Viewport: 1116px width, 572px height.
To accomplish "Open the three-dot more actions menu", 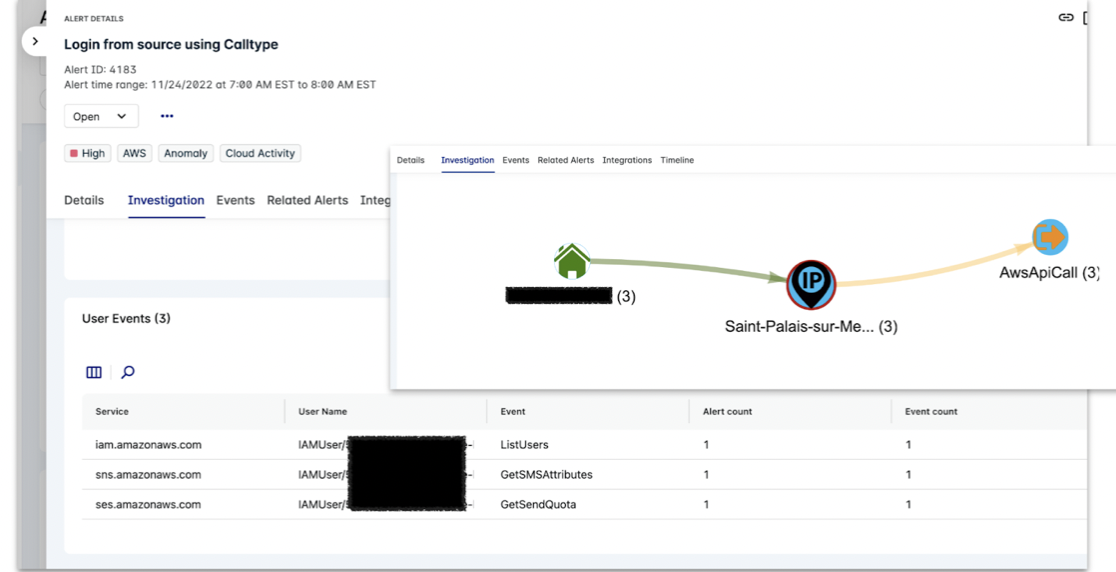I will tap(167, 116).
